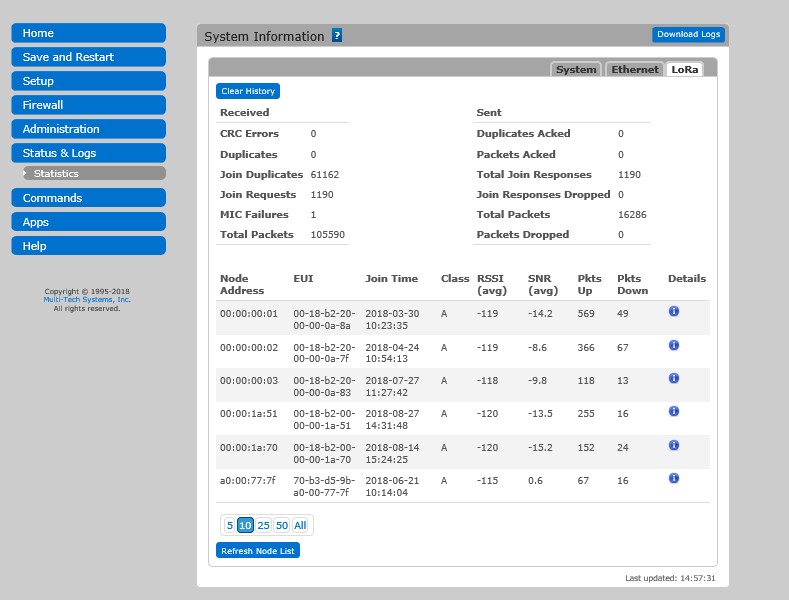Show 5 nodes per page
Image resolution: width=789 pixels, height=600 pixels.
(229, 525)
